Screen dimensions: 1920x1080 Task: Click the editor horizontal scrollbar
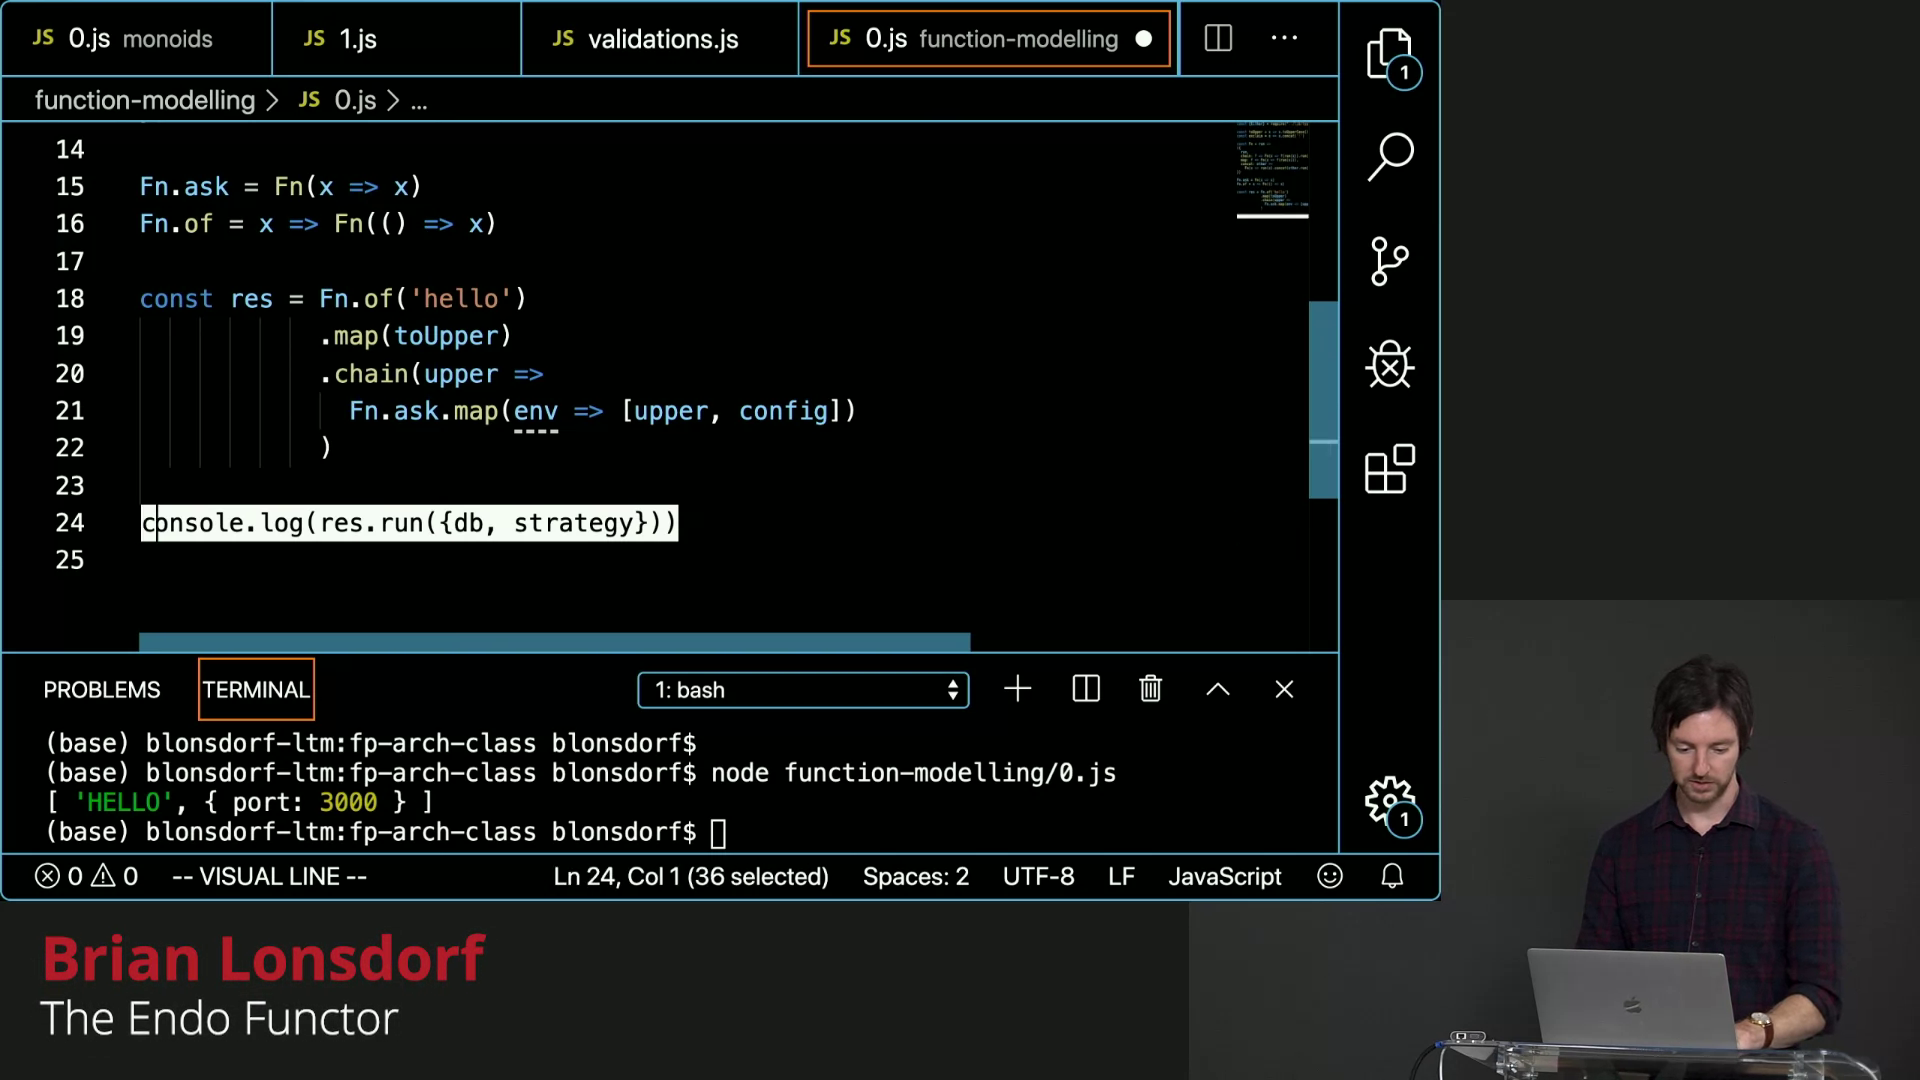pyautogui.click(x=554, y=642)
